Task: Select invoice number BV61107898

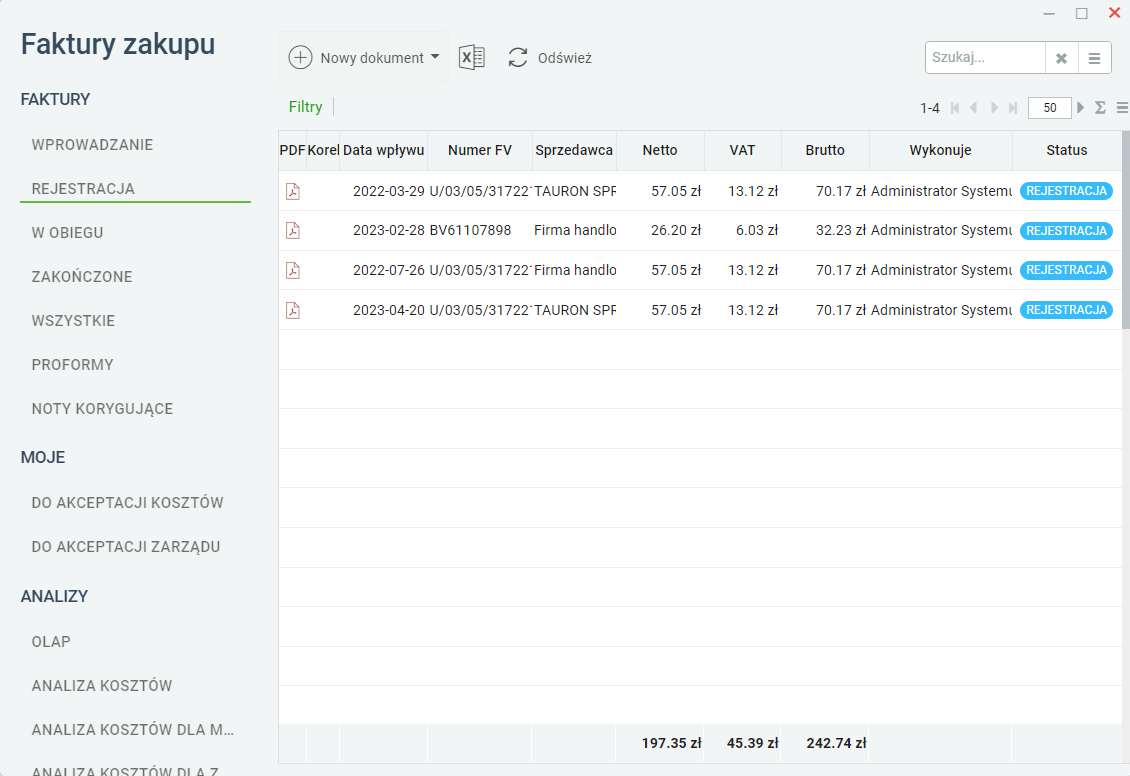Action: pos(470,231)
